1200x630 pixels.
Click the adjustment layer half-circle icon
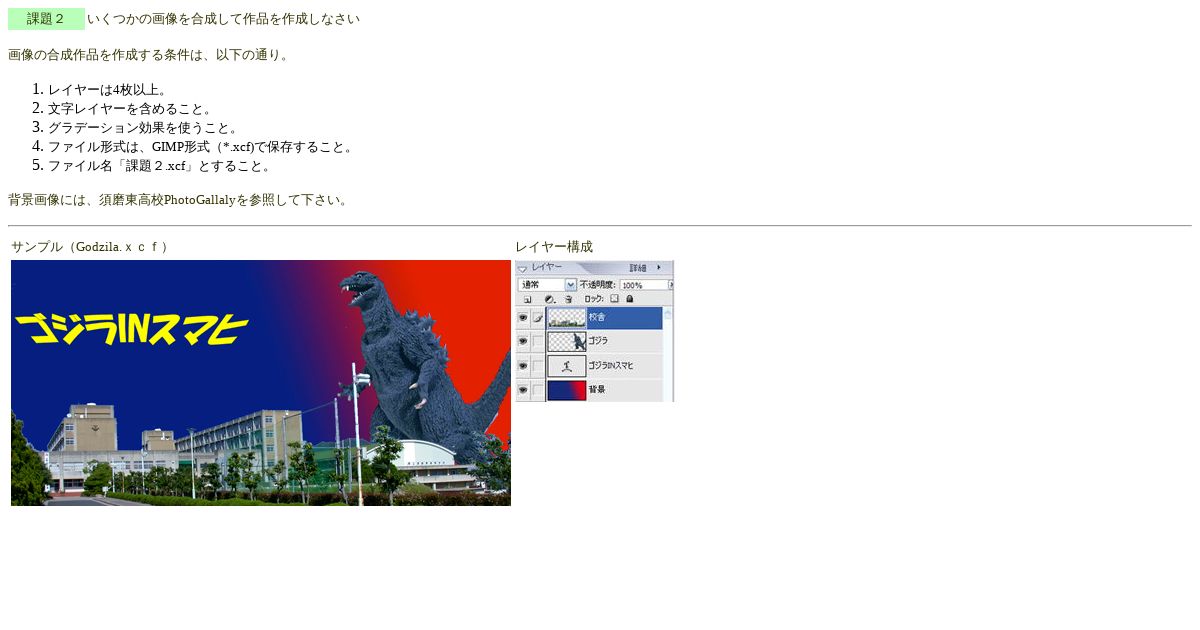click(549, 299)
